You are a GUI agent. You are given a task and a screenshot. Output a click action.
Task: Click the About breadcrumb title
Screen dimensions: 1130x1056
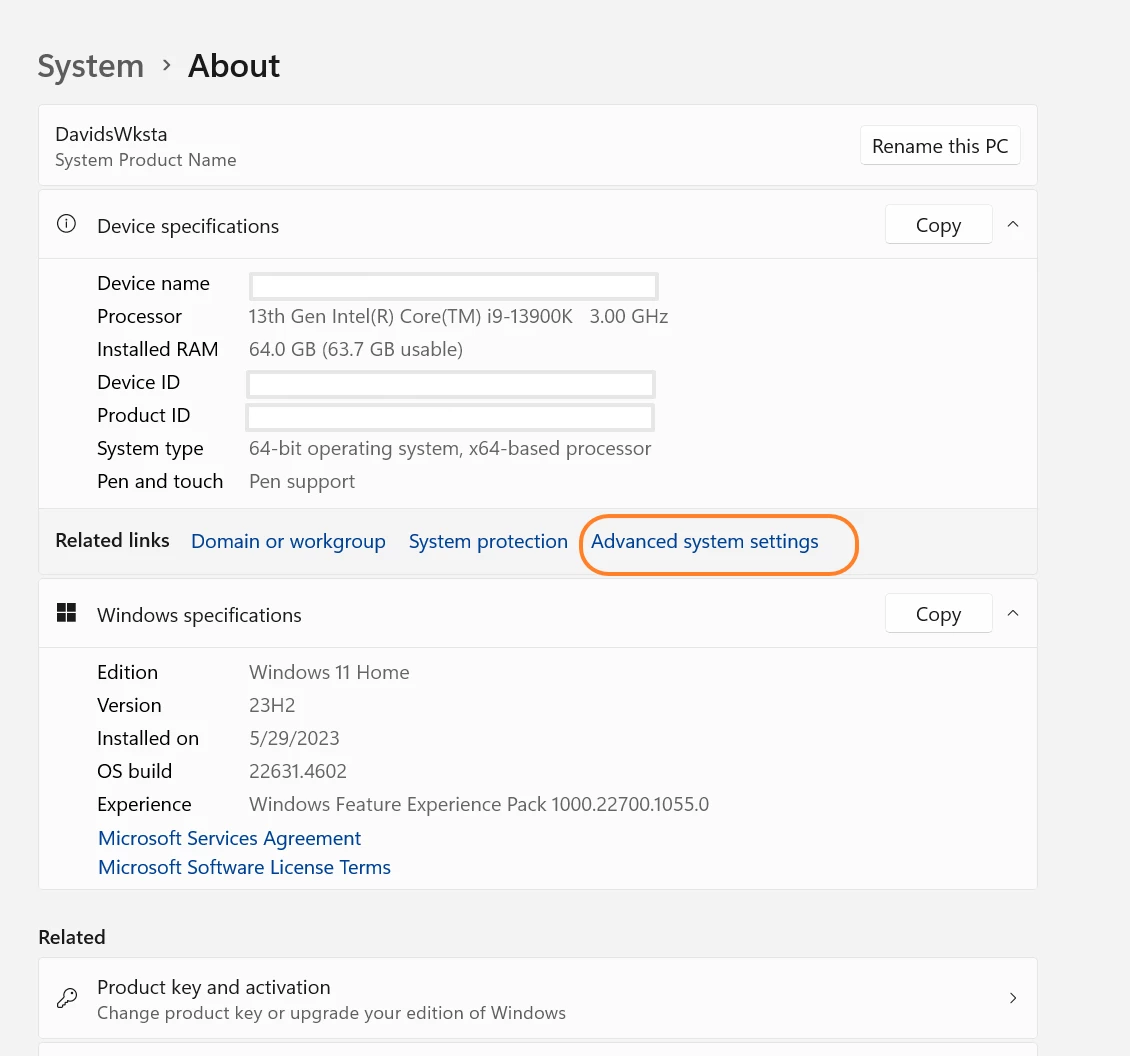coord(233,66)
